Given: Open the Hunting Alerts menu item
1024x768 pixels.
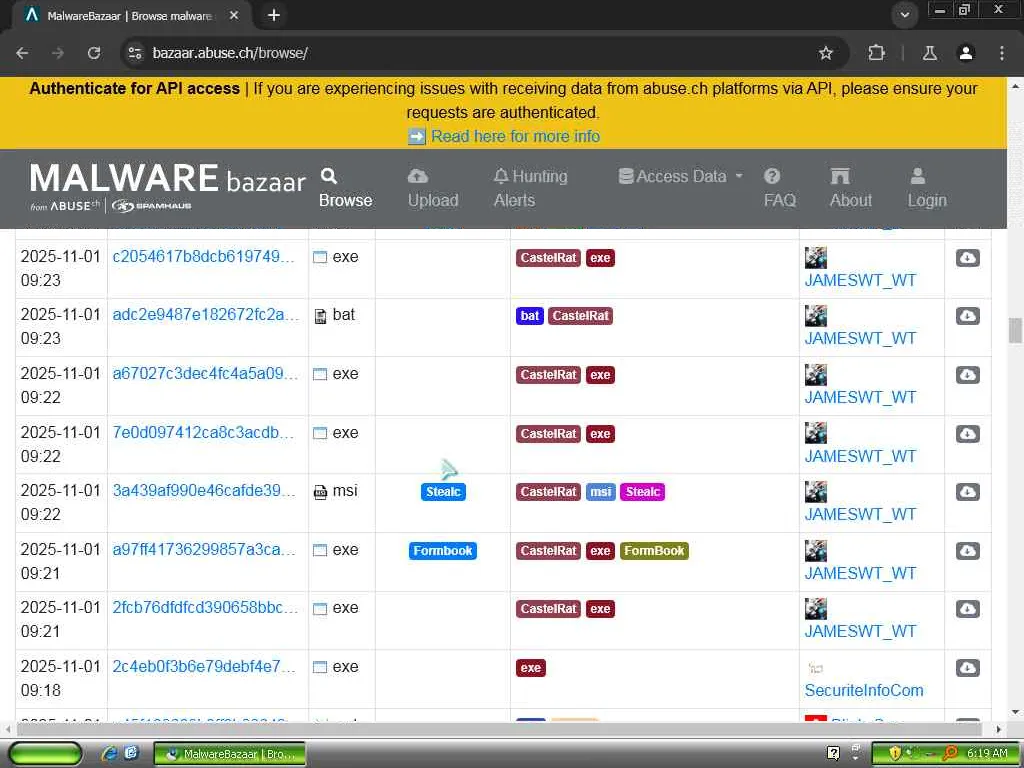Looking at the screenshot, I should point(530,188).
